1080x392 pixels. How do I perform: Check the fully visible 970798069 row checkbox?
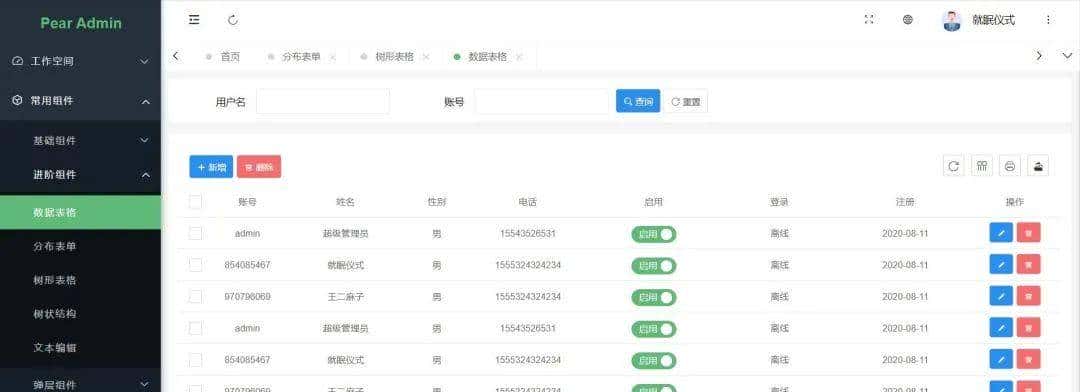196,297
